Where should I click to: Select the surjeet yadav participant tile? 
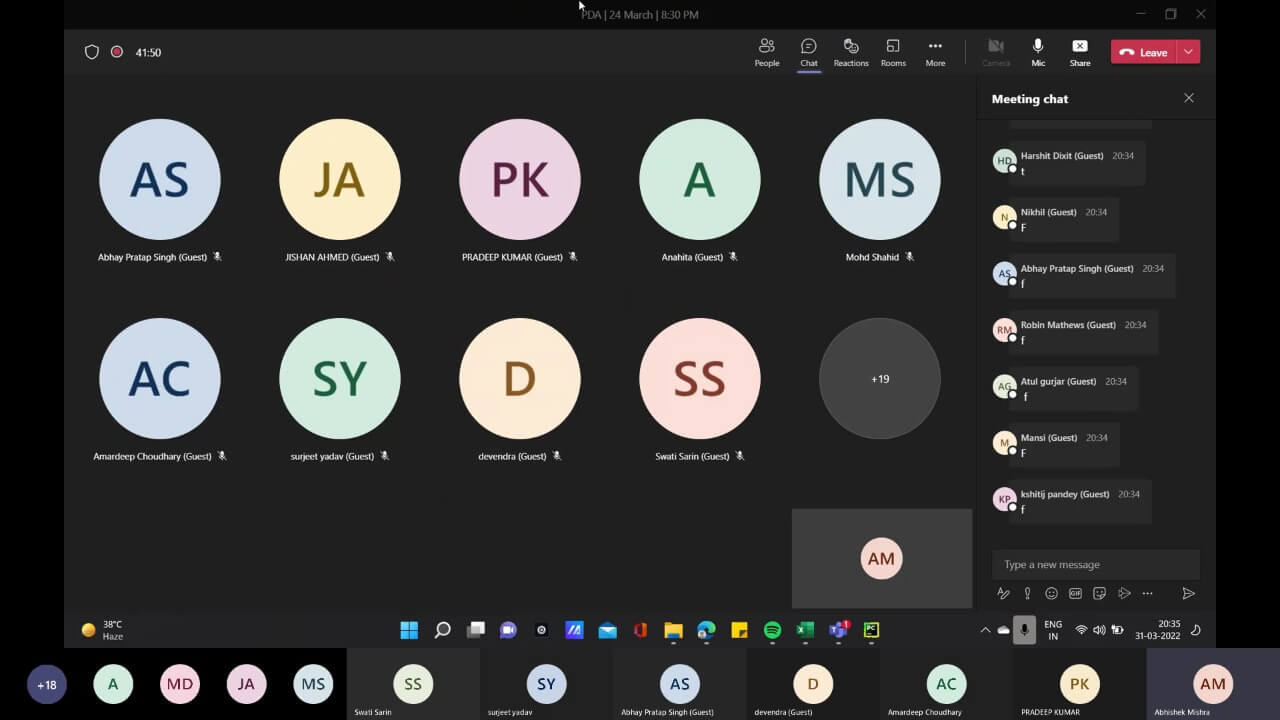pos(340,389)
